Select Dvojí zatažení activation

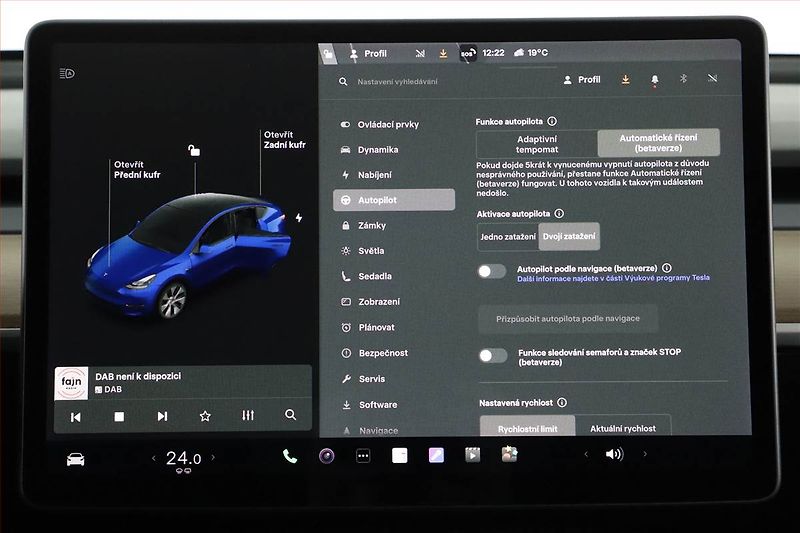point(569,237)
